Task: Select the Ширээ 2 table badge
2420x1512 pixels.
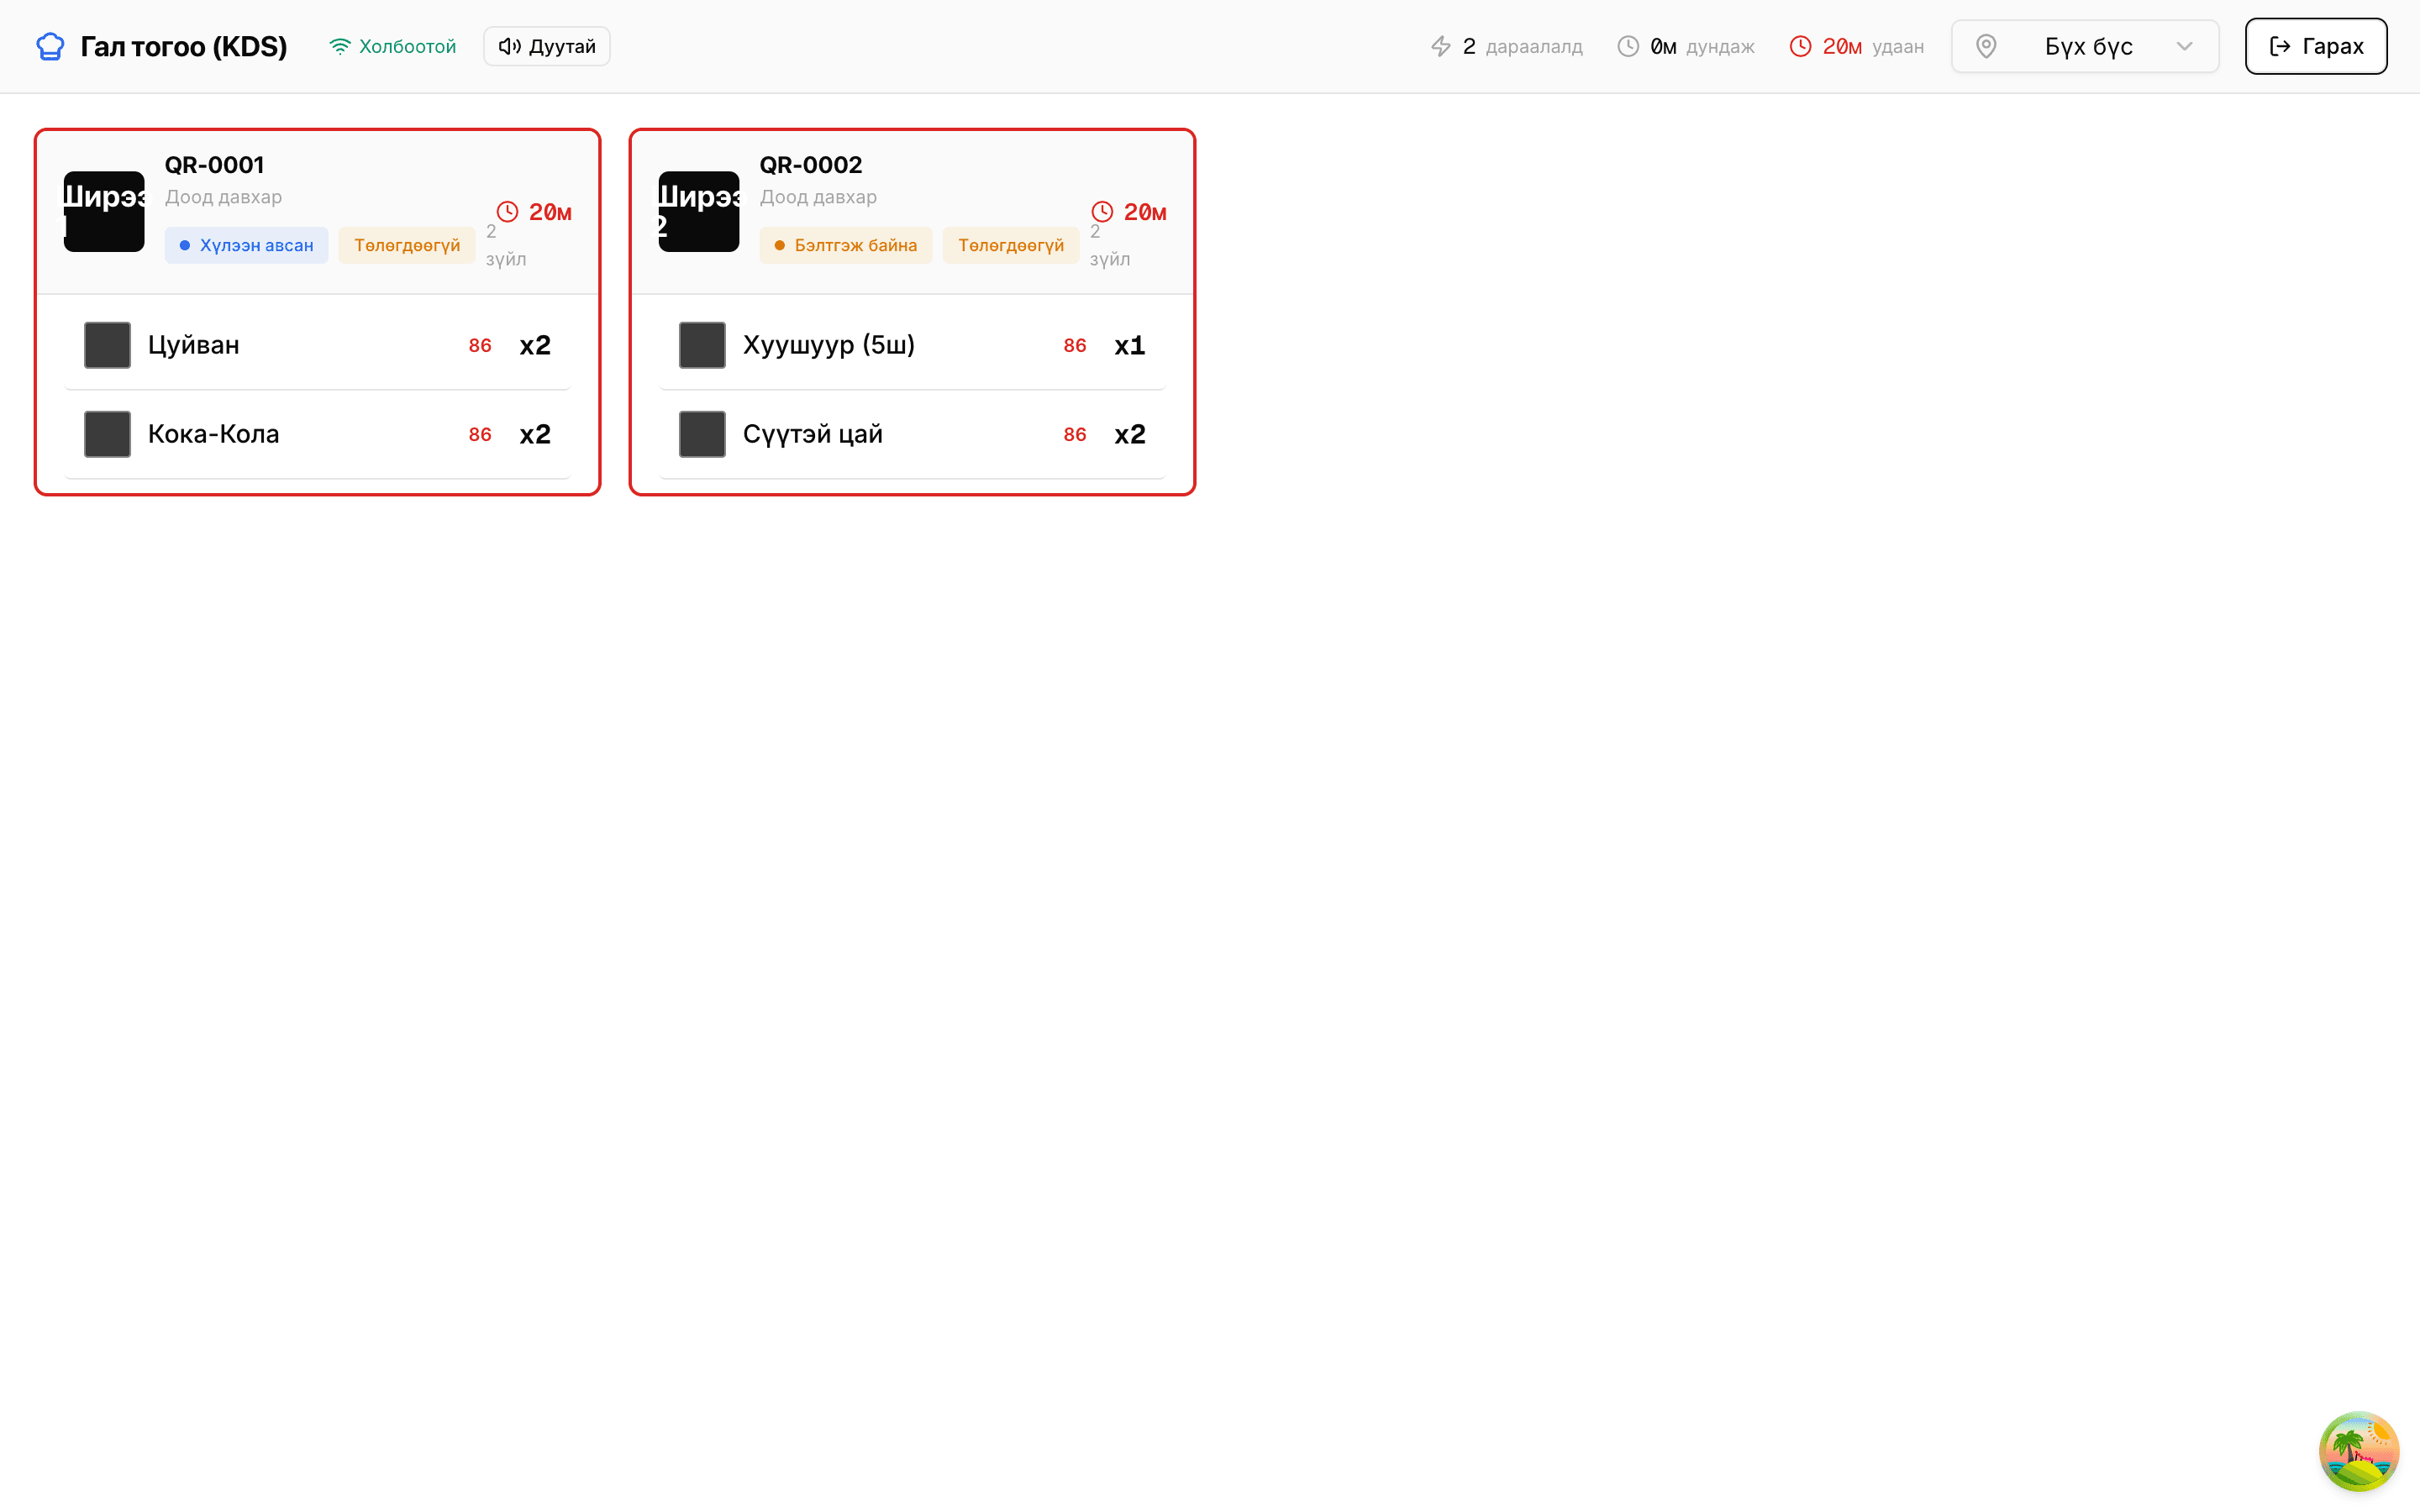Action: coord(699,211)
